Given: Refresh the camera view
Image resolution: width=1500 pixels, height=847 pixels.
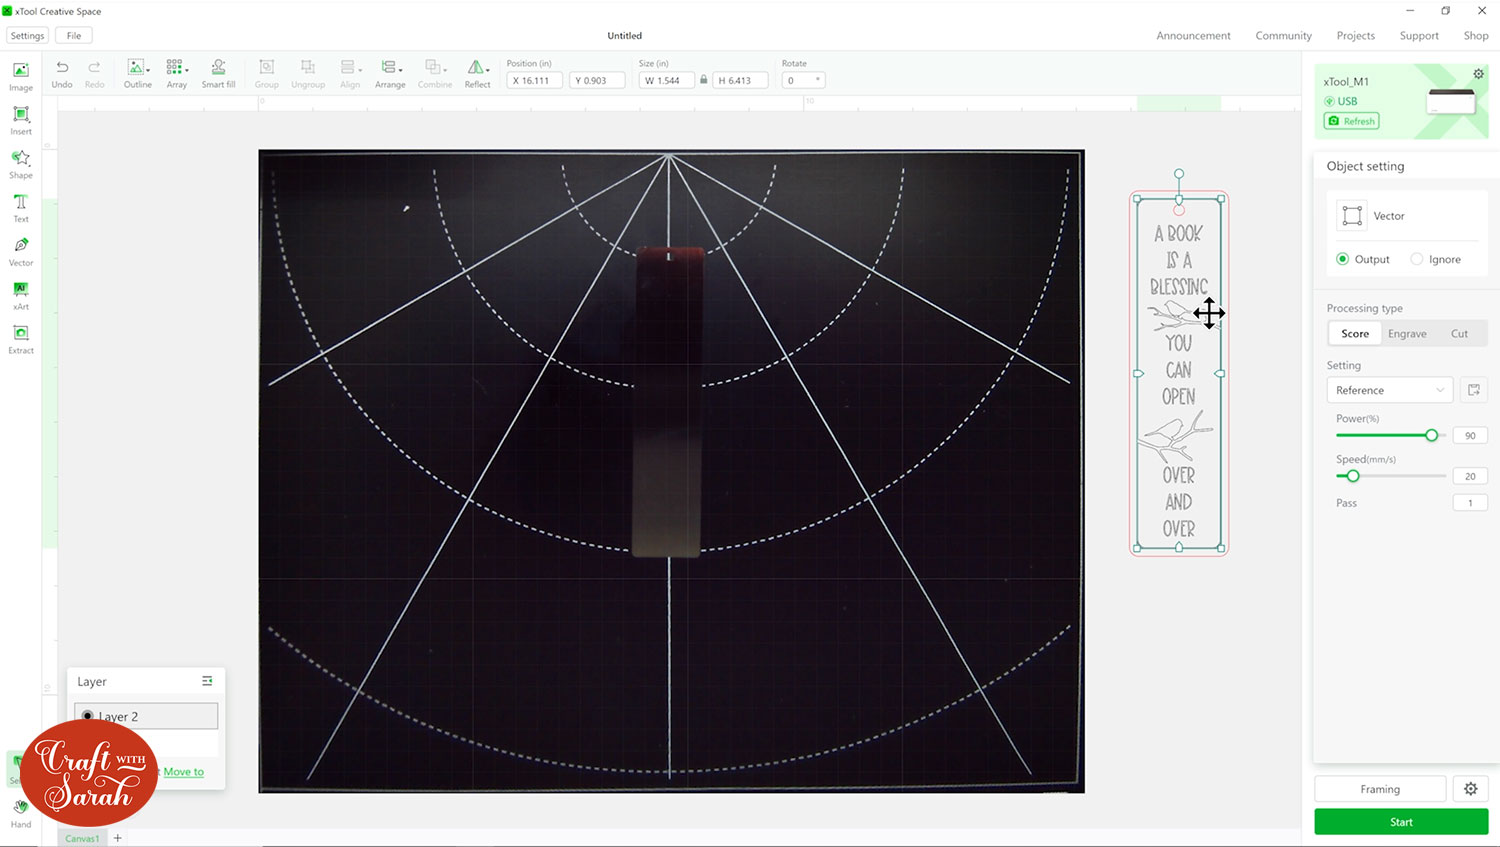Looking at the screenshot, I should (1352, 121).
